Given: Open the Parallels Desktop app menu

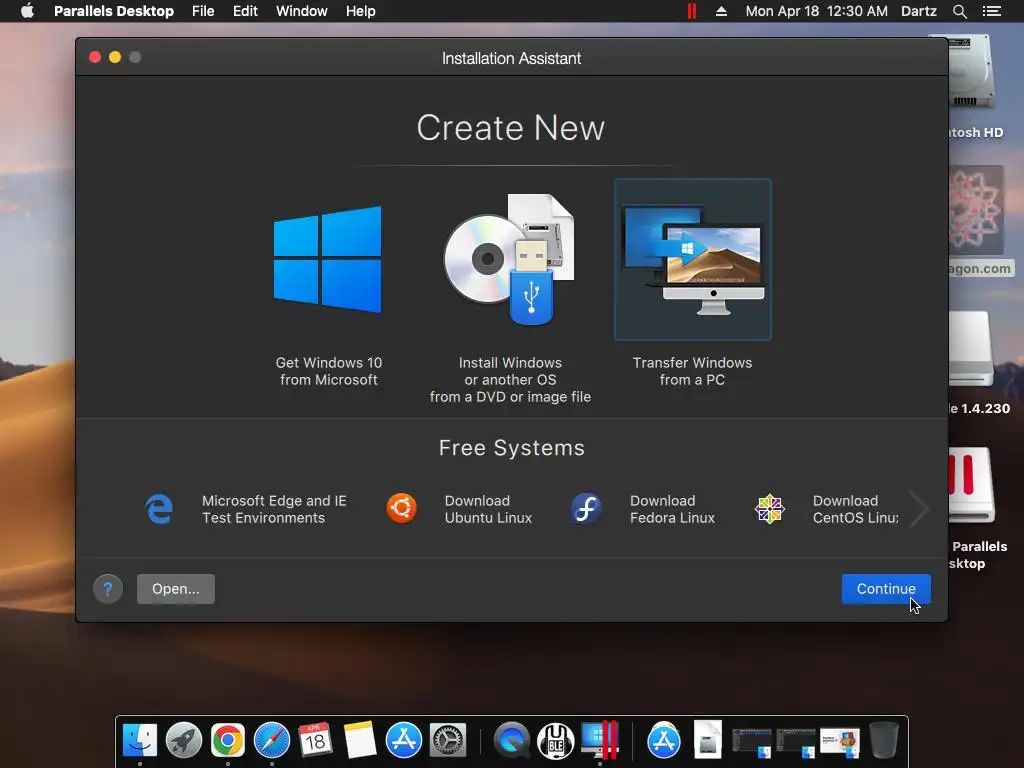Looking at the screenshot, I should (114, 11).
